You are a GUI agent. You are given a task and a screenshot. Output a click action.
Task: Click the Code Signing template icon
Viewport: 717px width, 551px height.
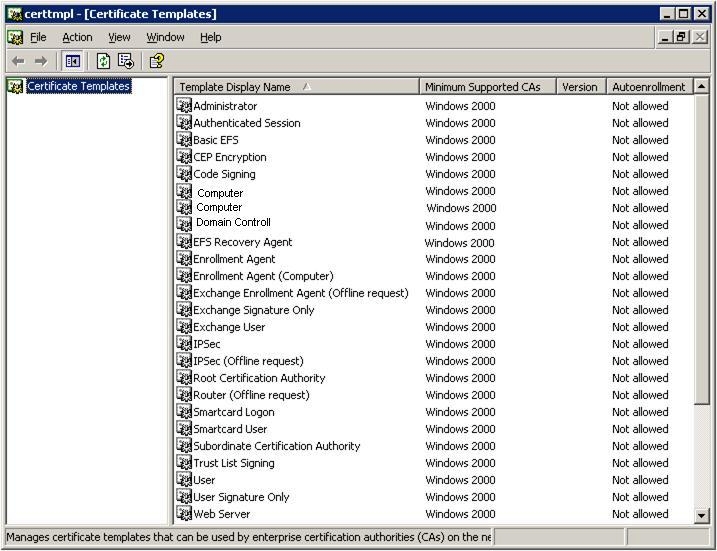point(184,174)
